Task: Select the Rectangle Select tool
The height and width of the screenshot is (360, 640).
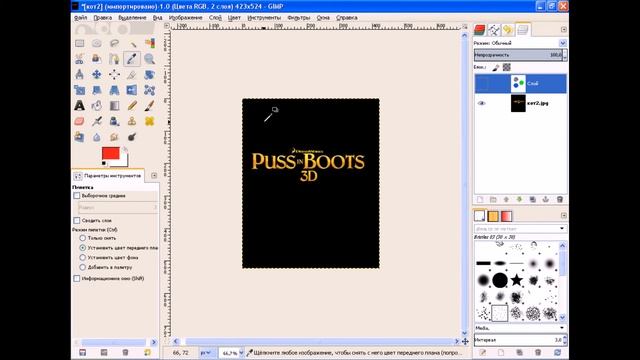Action: pos(79,43)
